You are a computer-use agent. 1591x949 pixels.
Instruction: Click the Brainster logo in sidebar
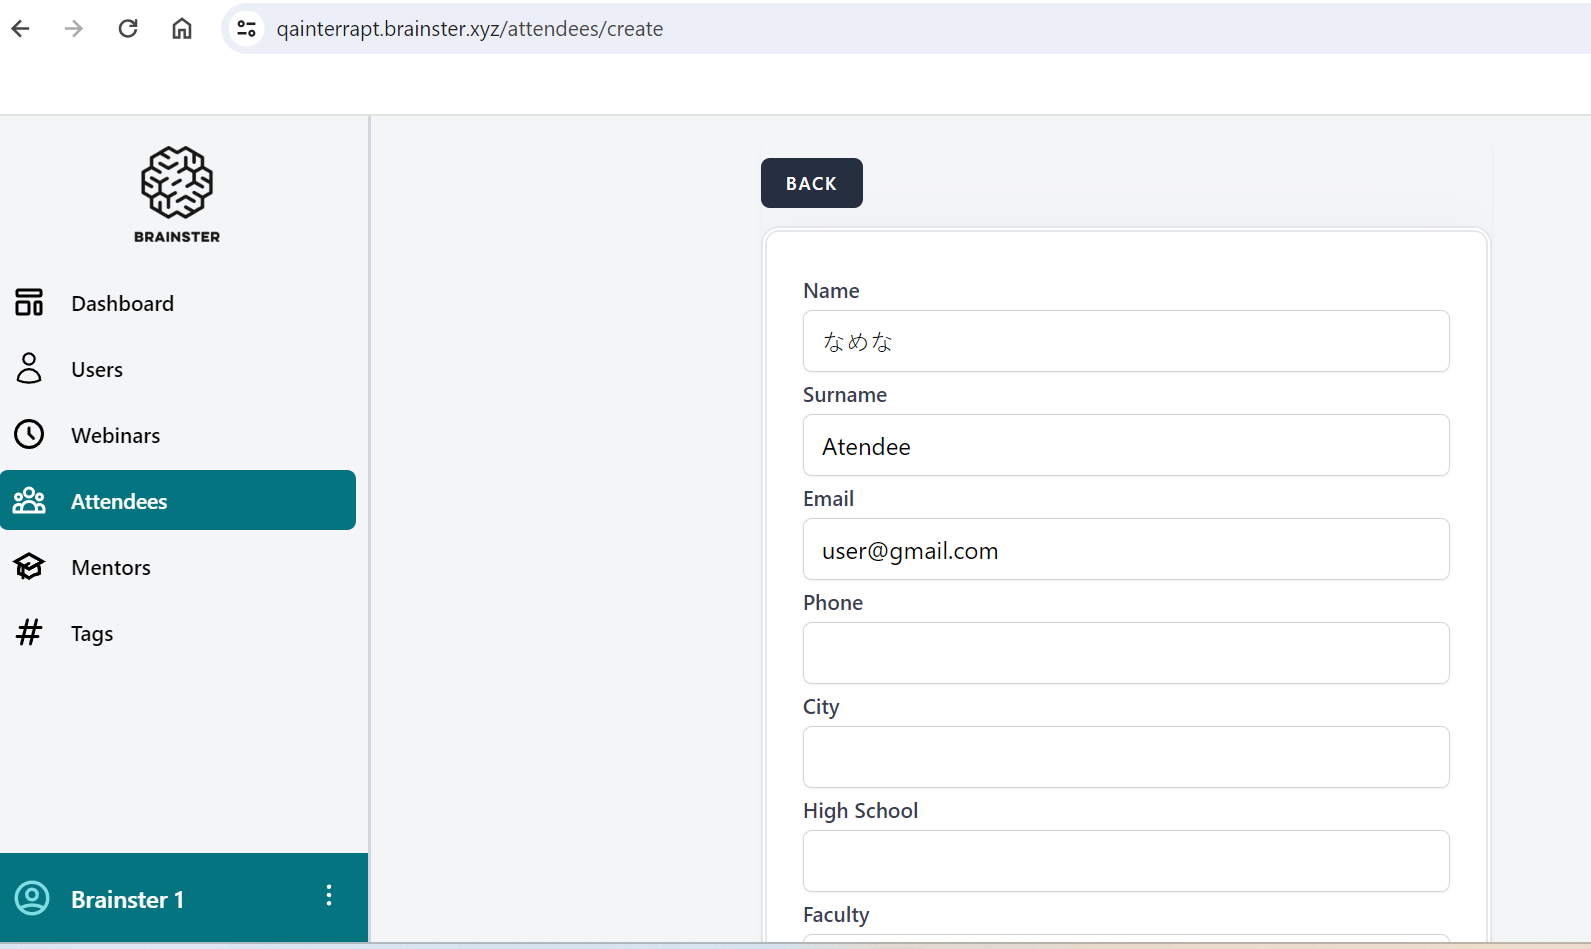177,194
